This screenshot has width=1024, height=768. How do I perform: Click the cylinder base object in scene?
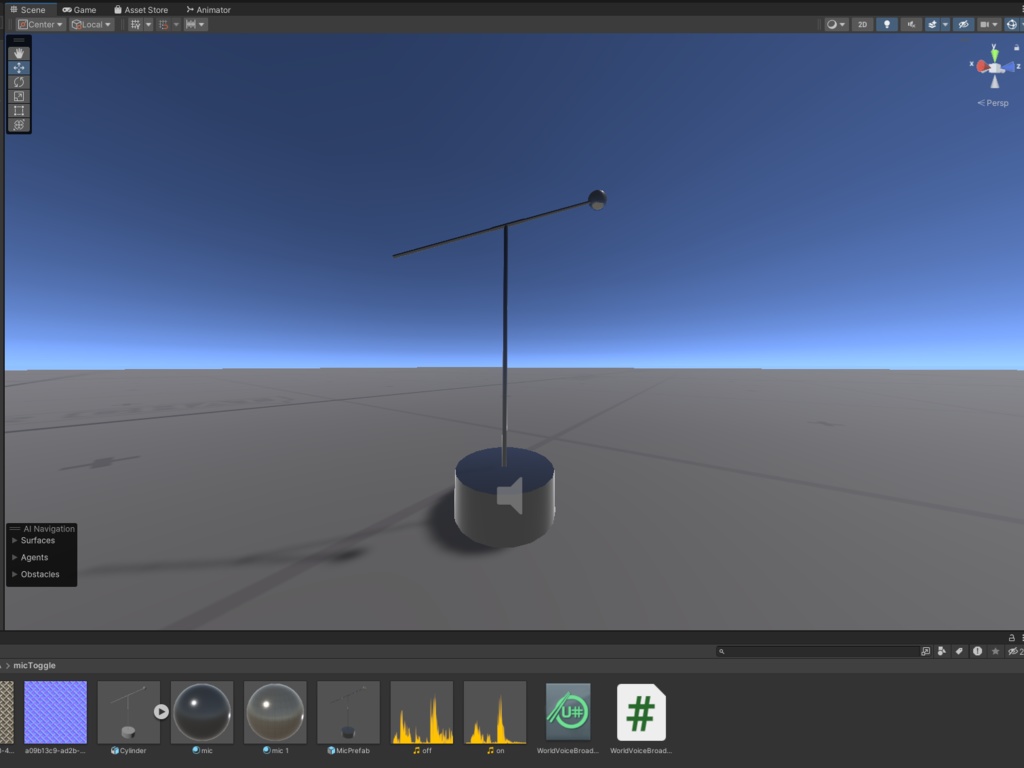504,498
